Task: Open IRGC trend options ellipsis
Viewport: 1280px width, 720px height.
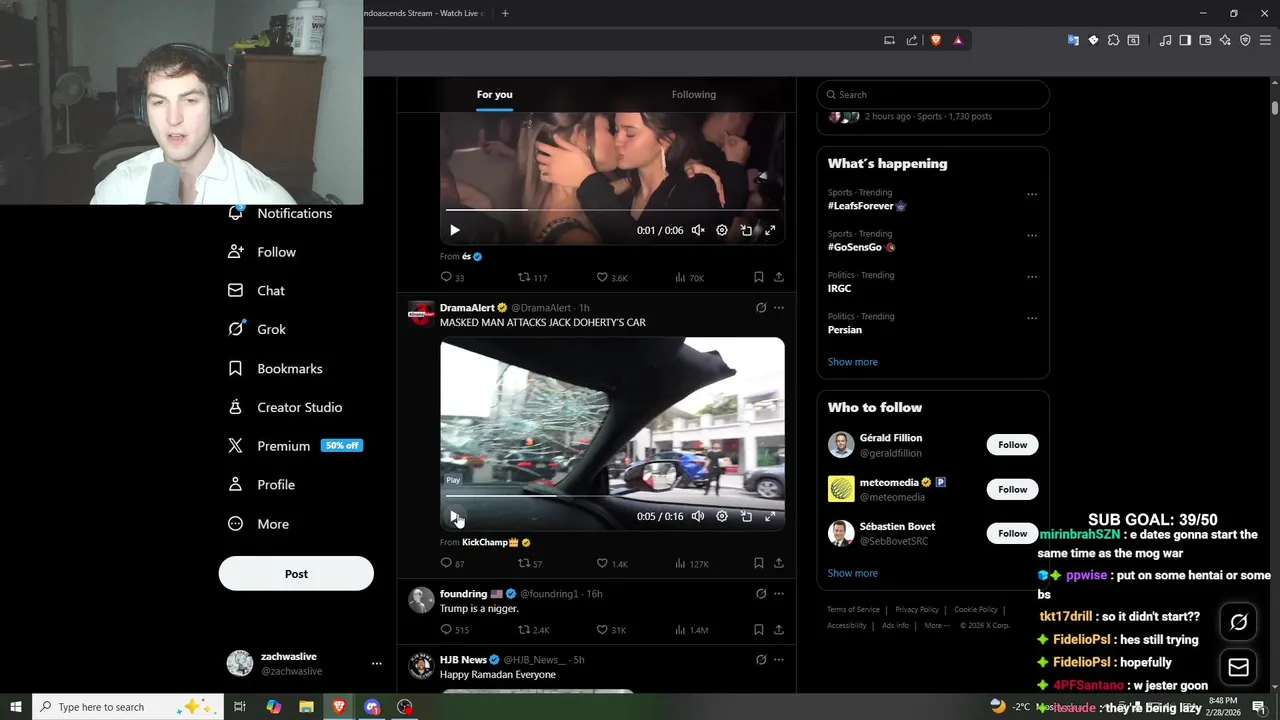Action: click(x=1032, y=277)
